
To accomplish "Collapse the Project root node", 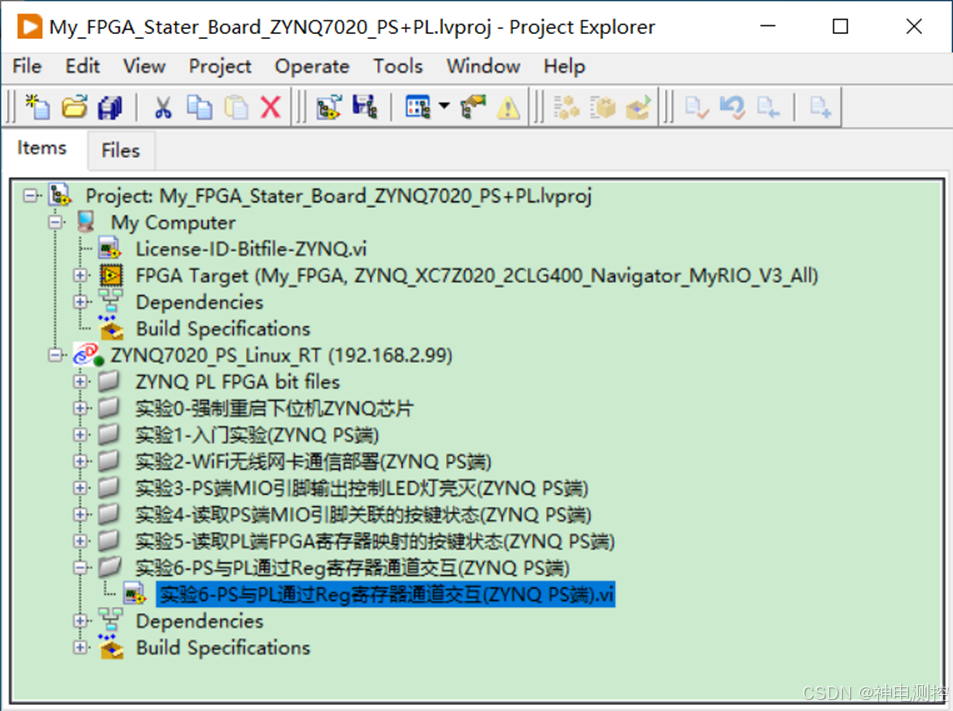I will pos(29,196).
